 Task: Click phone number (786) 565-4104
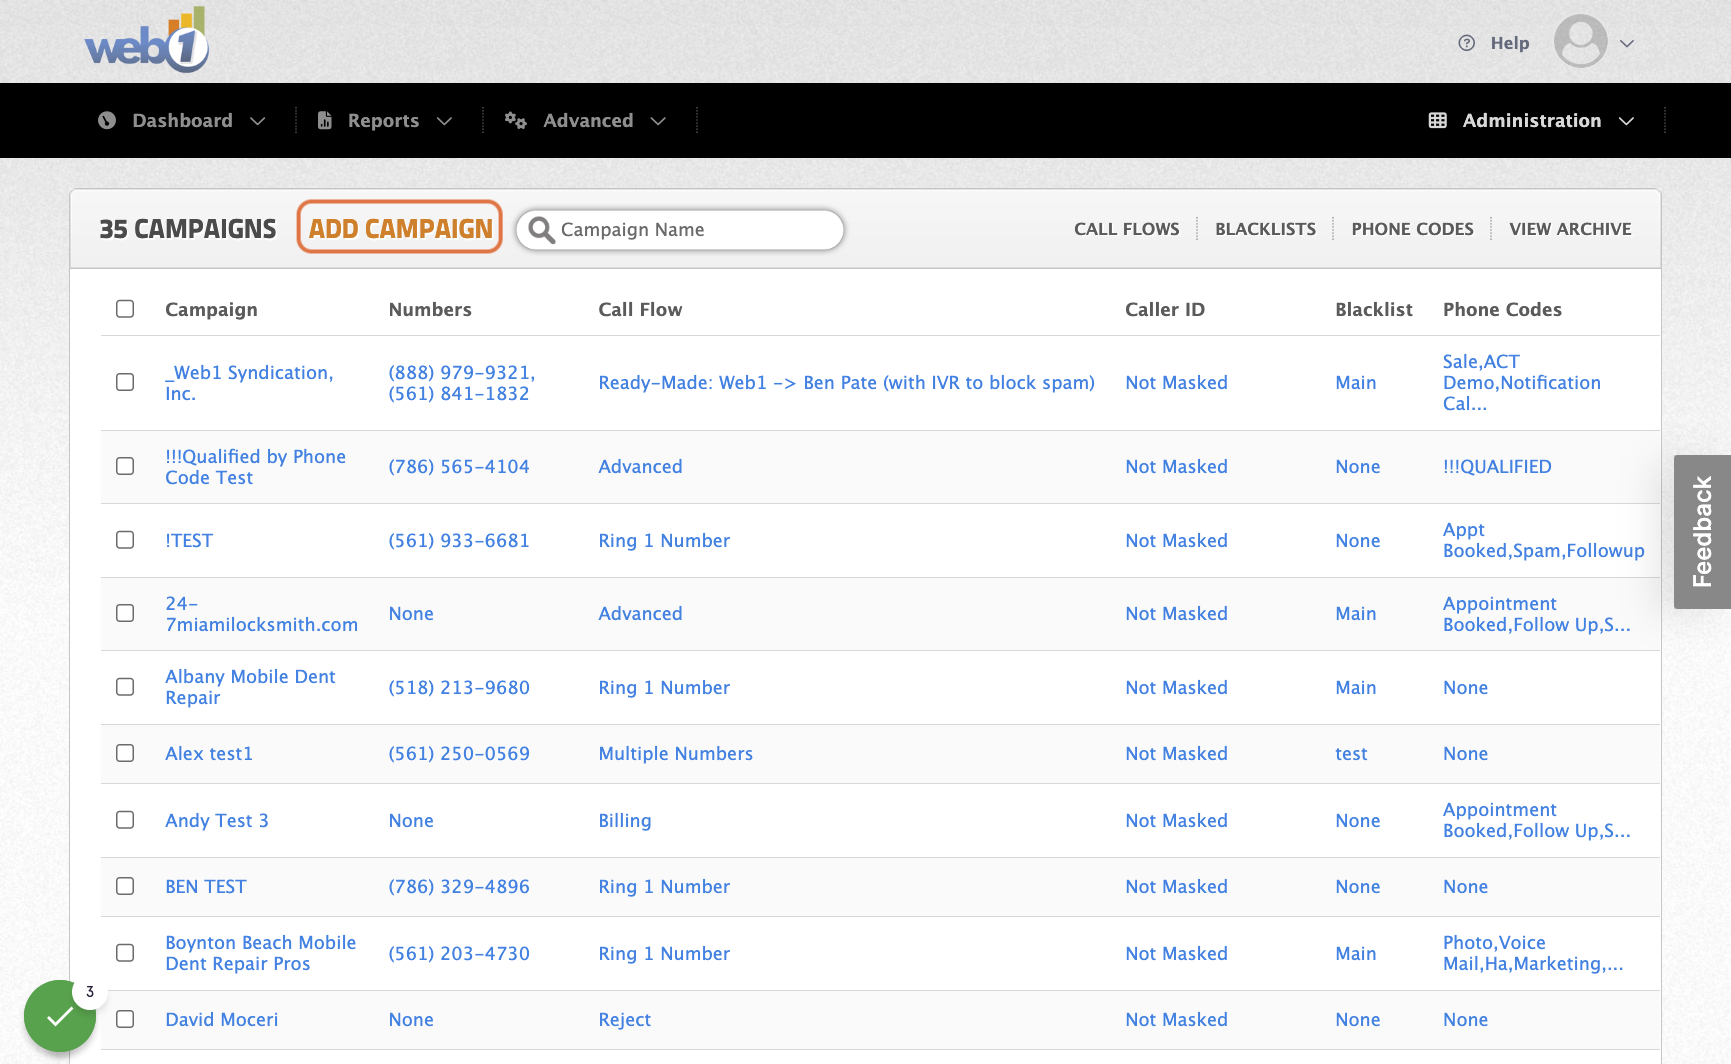(x=459, y=467)
